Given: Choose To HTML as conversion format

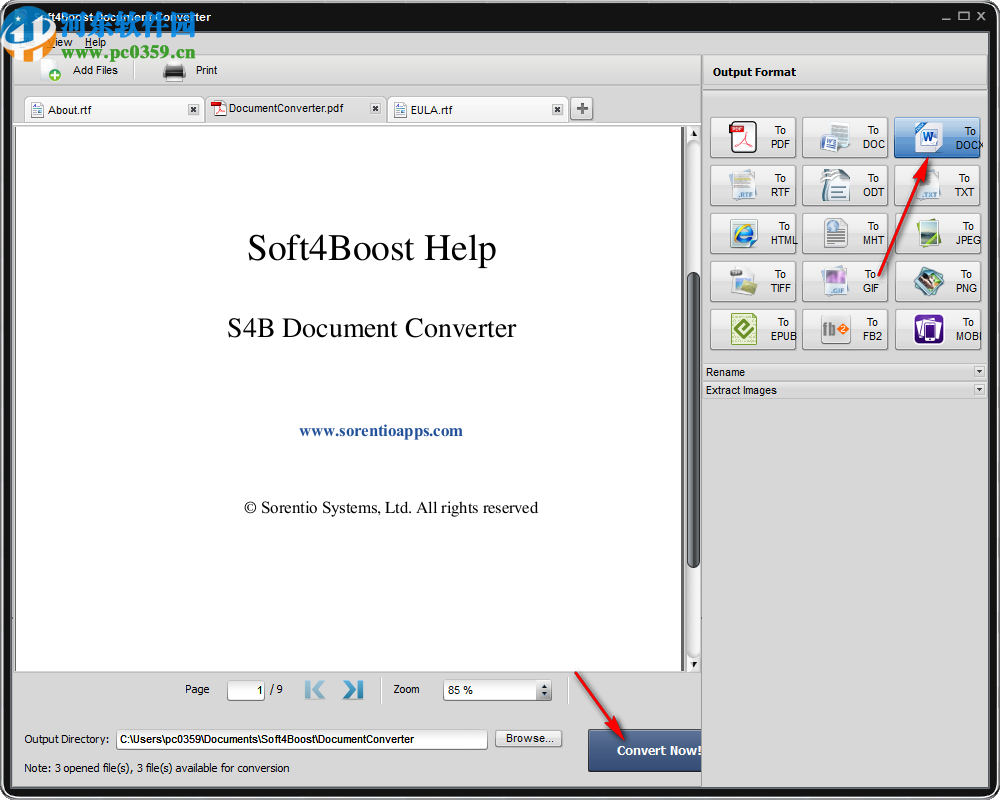Looking at the screenshot, I should pyautogui.click(x=753, y=233).
